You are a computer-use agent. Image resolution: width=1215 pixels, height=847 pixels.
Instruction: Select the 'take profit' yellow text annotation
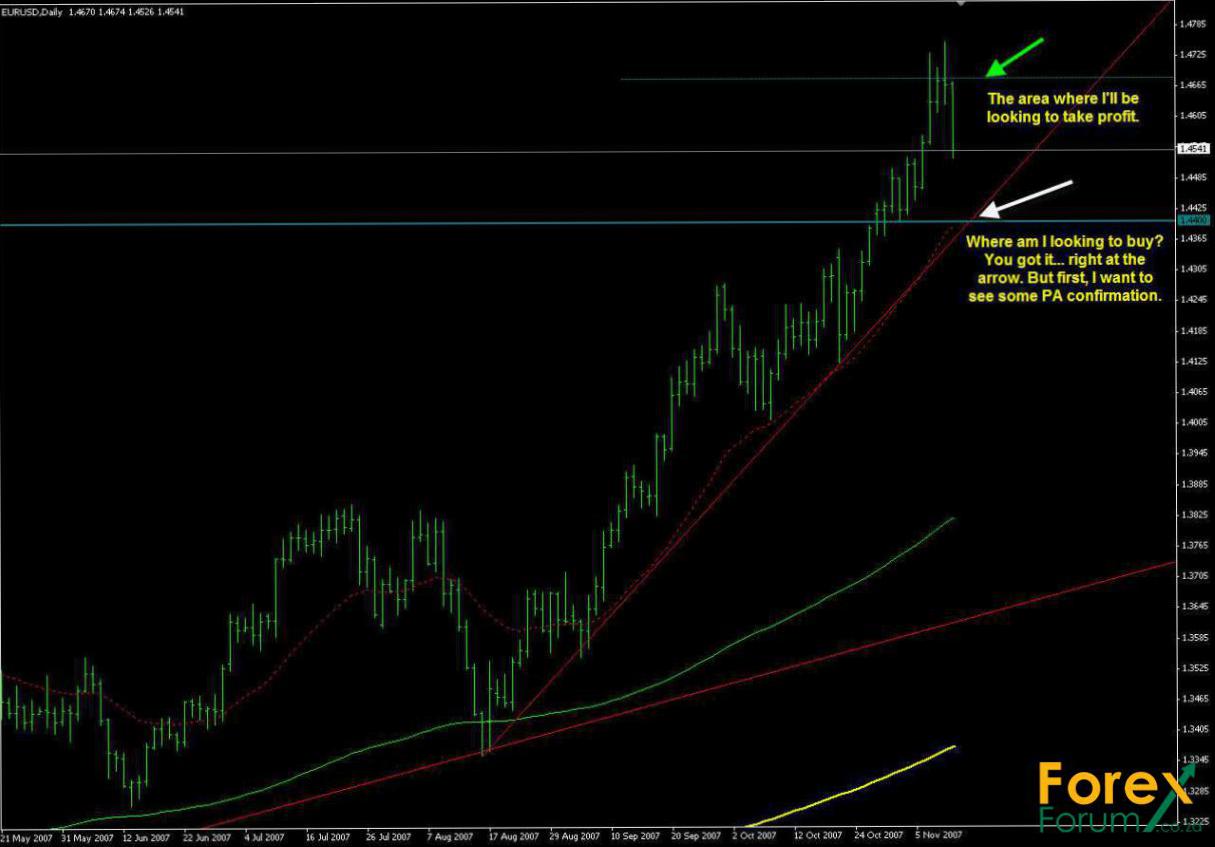pyautogui.click(x=1063, y=108)
